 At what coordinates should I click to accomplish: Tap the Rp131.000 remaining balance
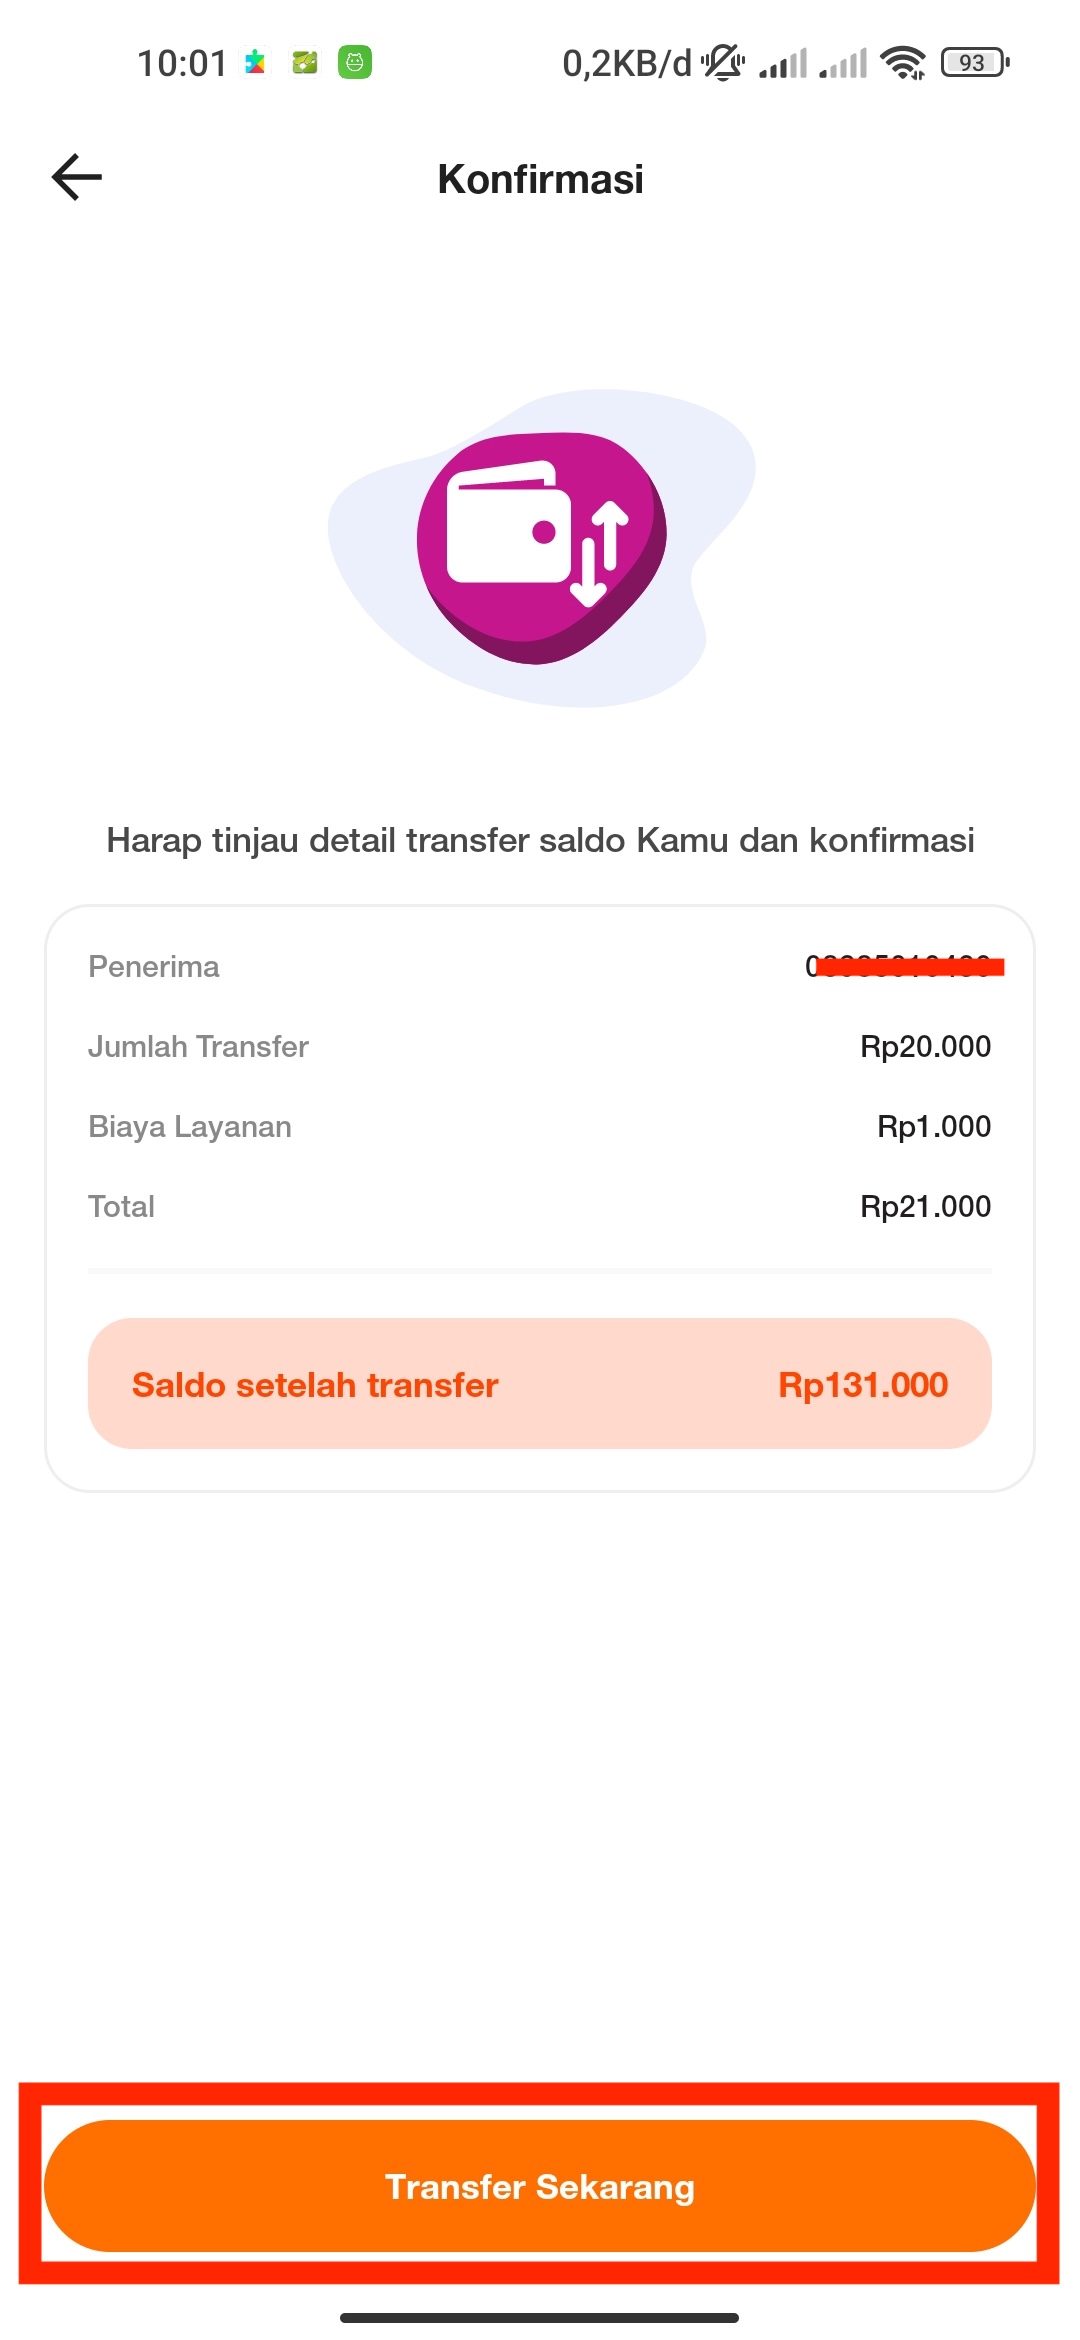tap(863, 1384)
